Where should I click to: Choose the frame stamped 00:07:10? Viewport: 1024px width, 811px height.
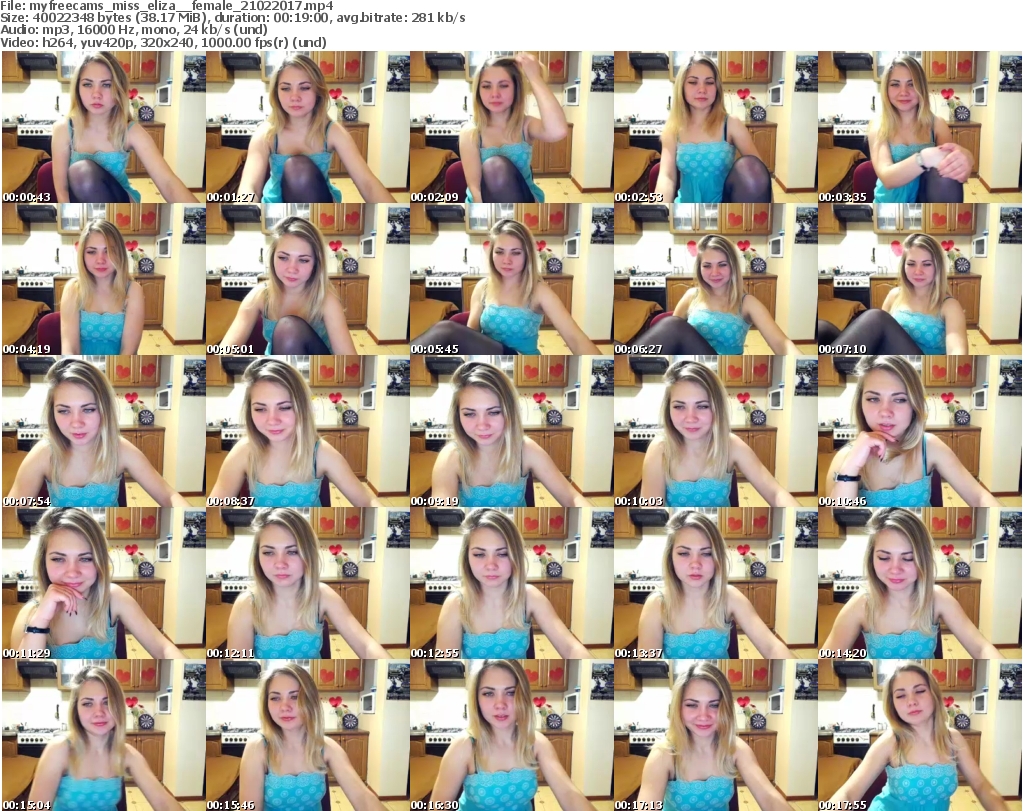click(920, 279)
